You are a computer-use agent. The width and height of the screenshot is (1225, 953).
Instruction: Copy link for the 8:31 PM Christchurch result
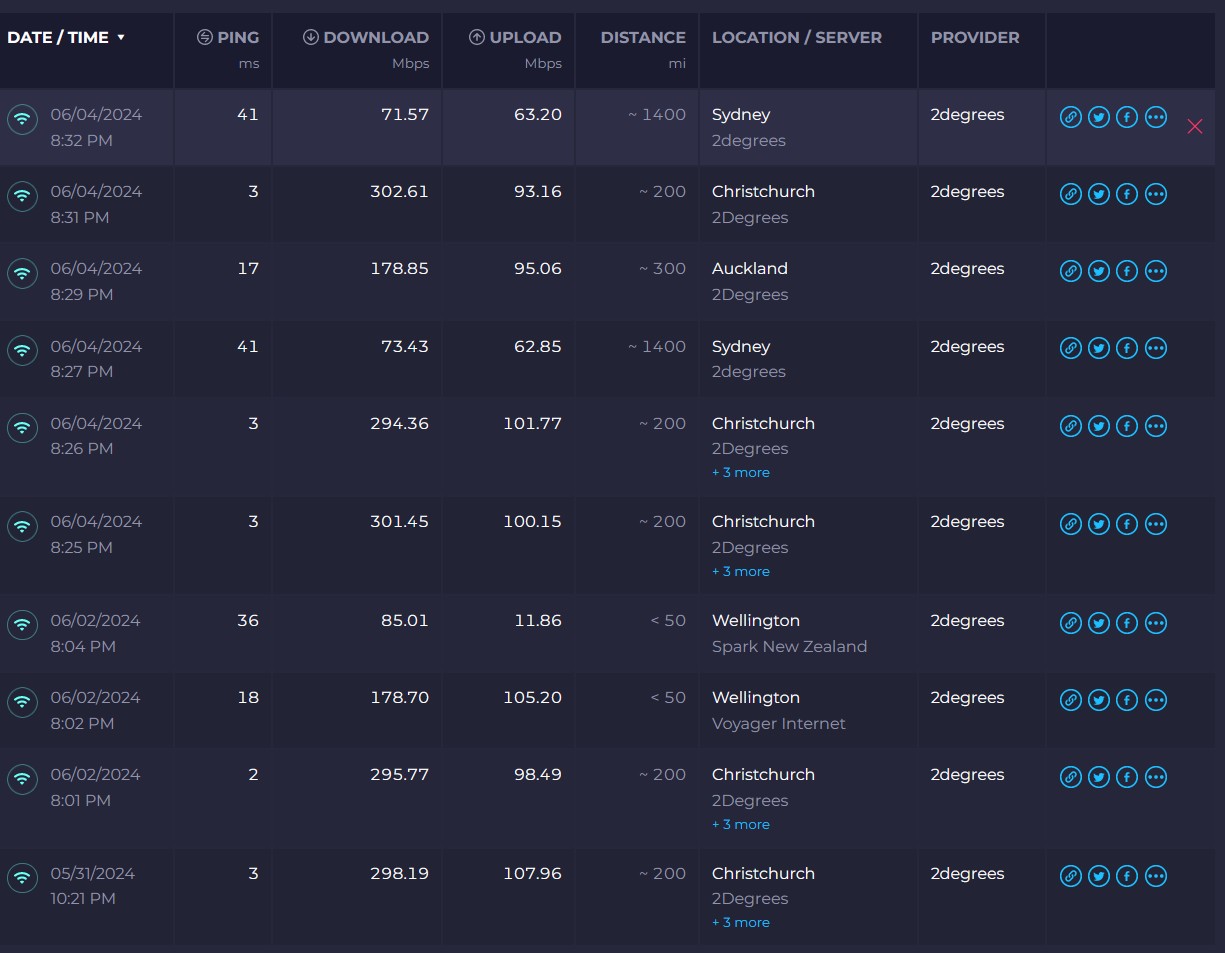pyautogui.click(x=1070, y=194)
